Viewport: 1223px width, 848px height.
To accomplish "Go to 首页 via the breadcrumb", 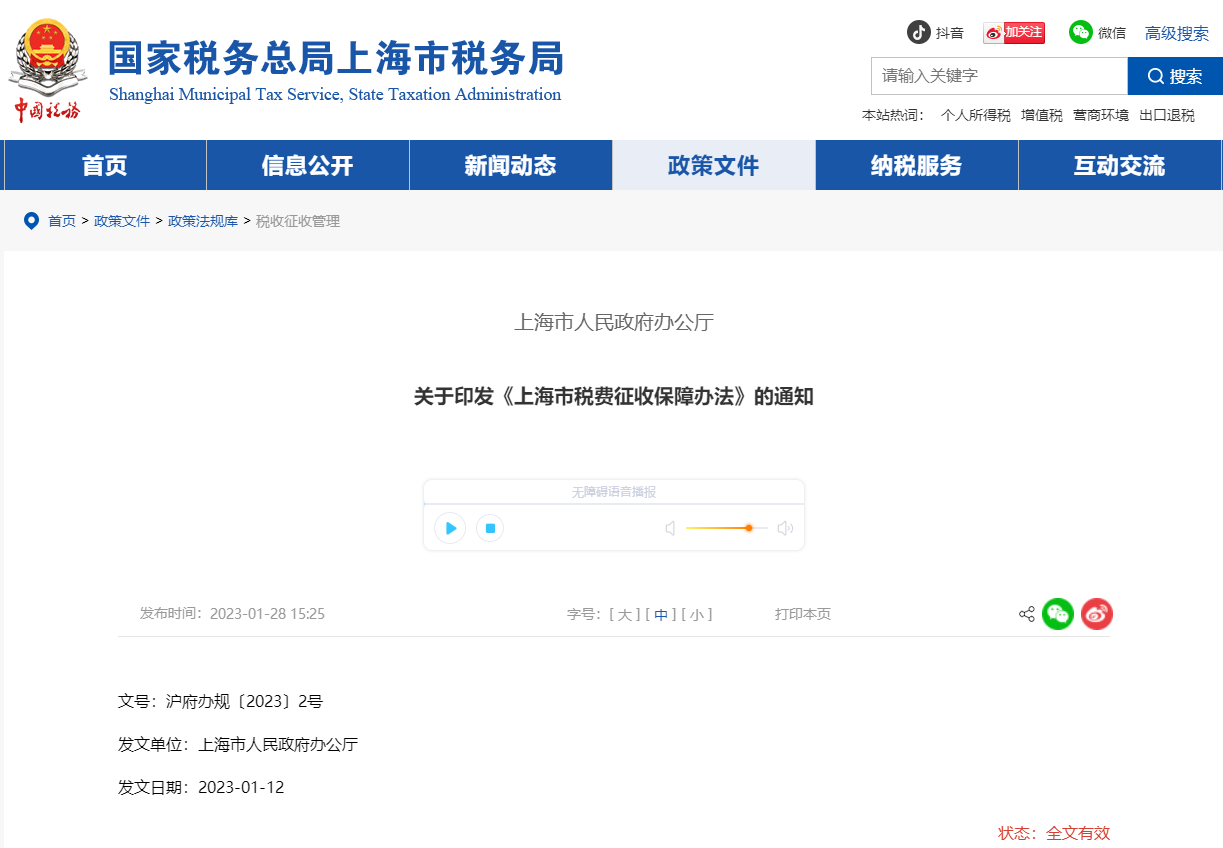I will coord(63,220).
